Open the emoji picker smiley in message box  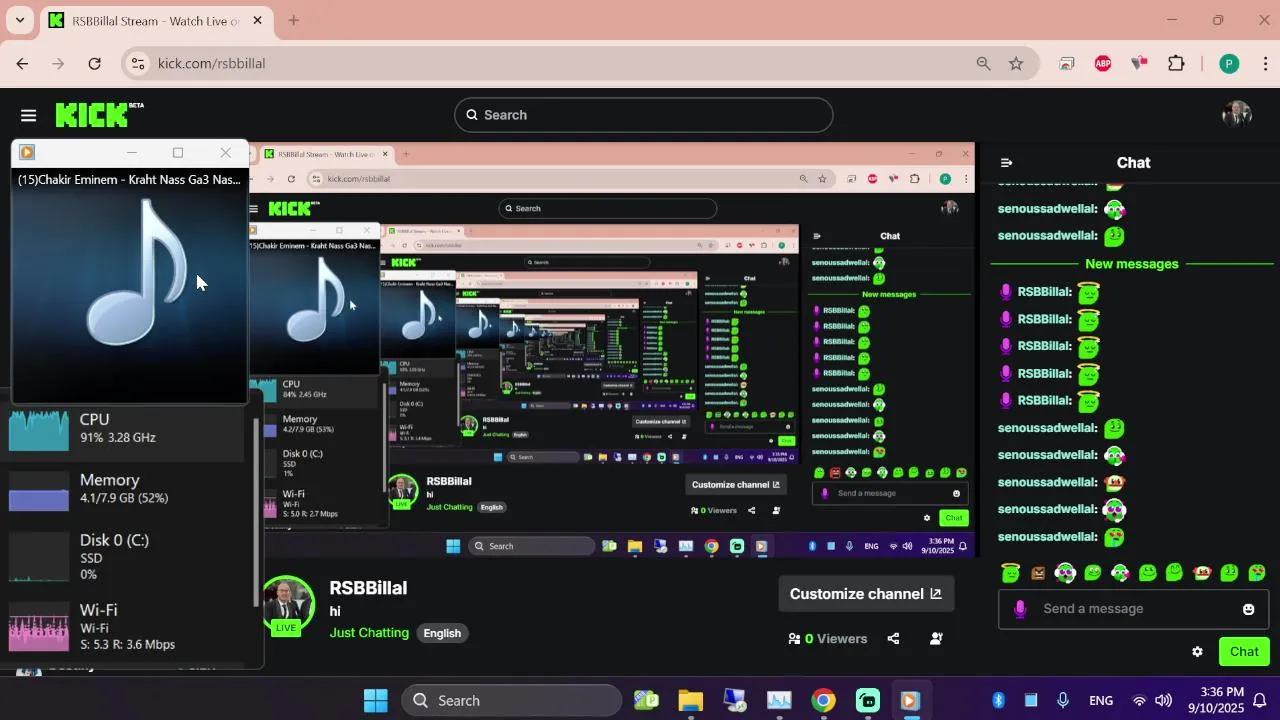pyautogui.click(x=1248, y=609)
